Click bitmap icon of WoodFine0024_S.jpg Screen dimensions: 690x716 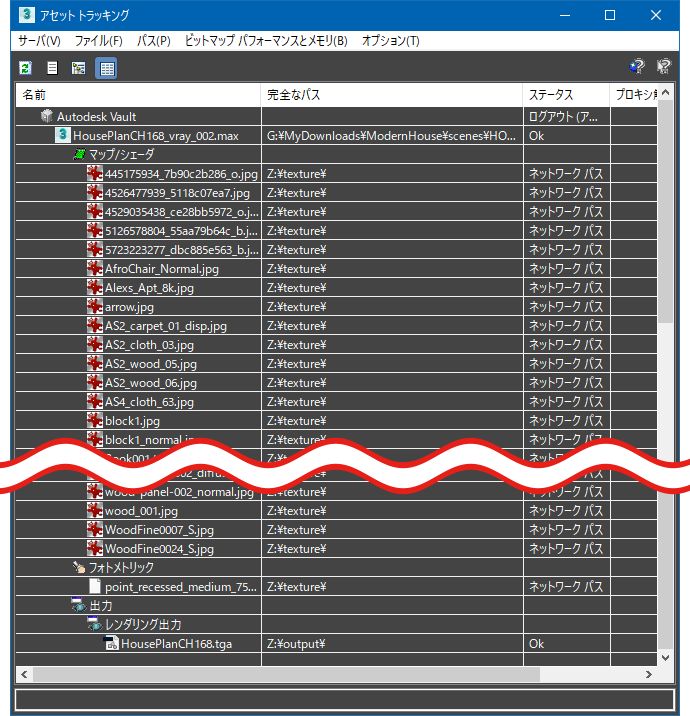95,548
